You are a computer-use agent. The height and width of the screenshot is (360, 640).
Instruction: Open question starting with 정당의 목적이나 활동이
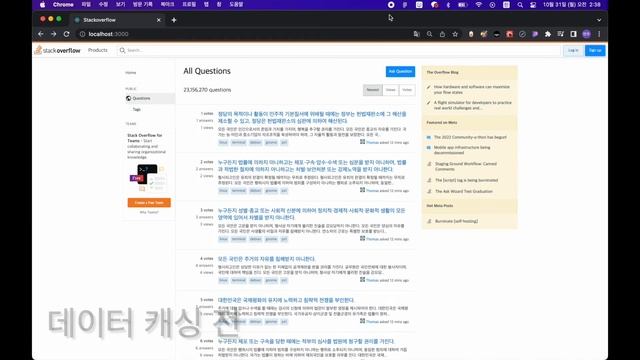click(x=312, y=118)
